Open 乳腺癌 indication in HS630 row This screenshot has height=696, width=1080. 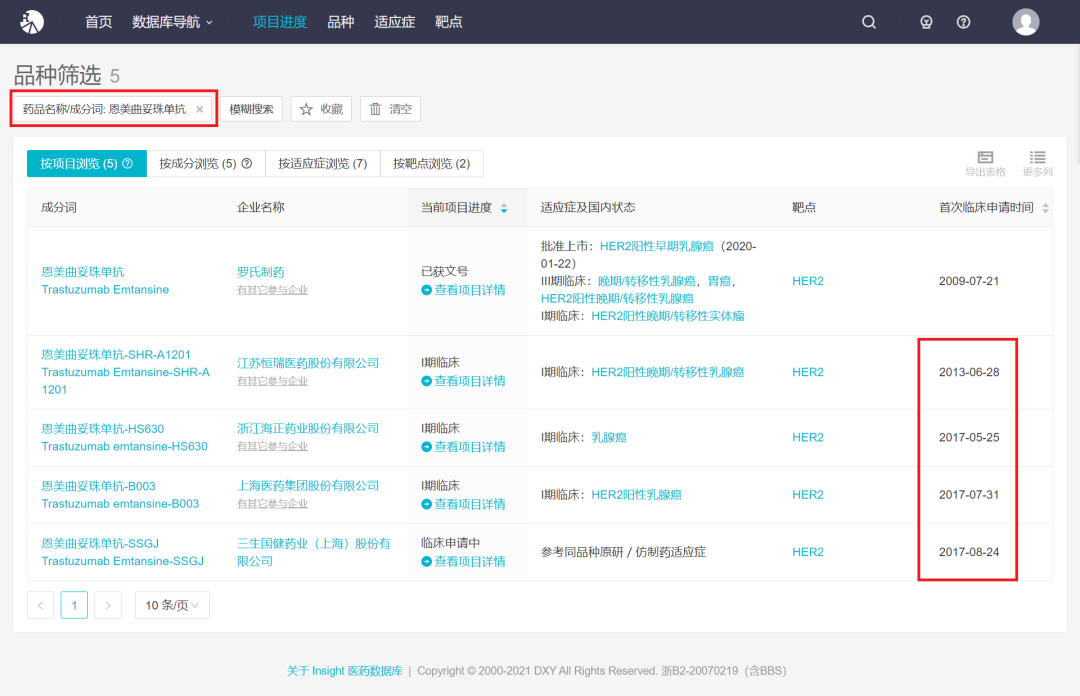[x=609, y=438]
